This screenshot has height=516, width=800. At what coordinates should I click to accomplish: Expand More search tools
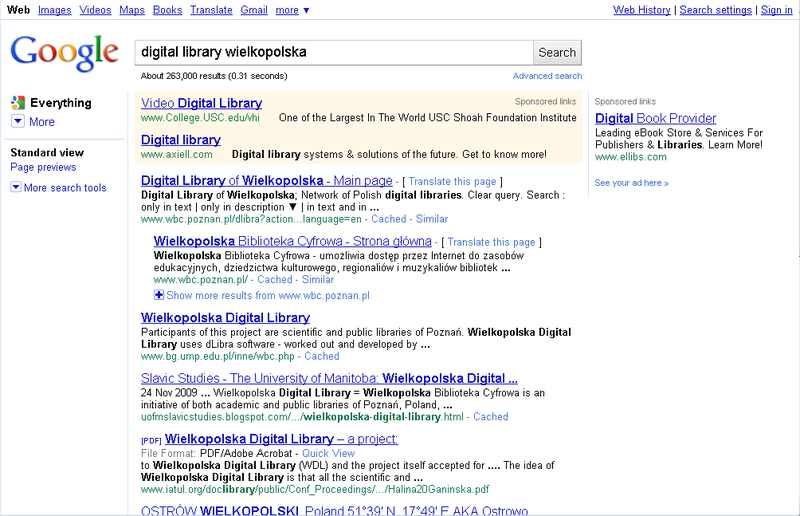59,188
